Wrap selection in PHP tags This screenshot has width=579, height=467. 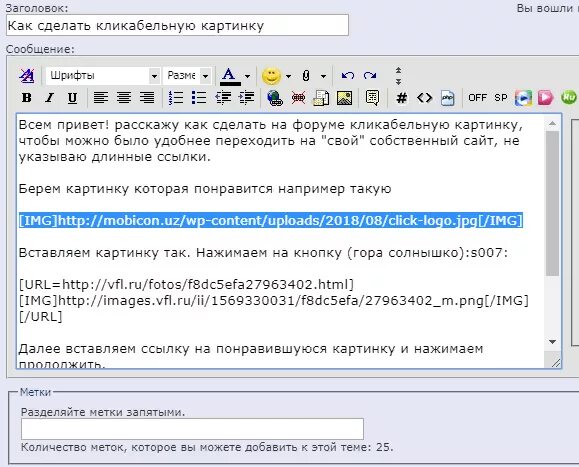click(x=448, y=98)
